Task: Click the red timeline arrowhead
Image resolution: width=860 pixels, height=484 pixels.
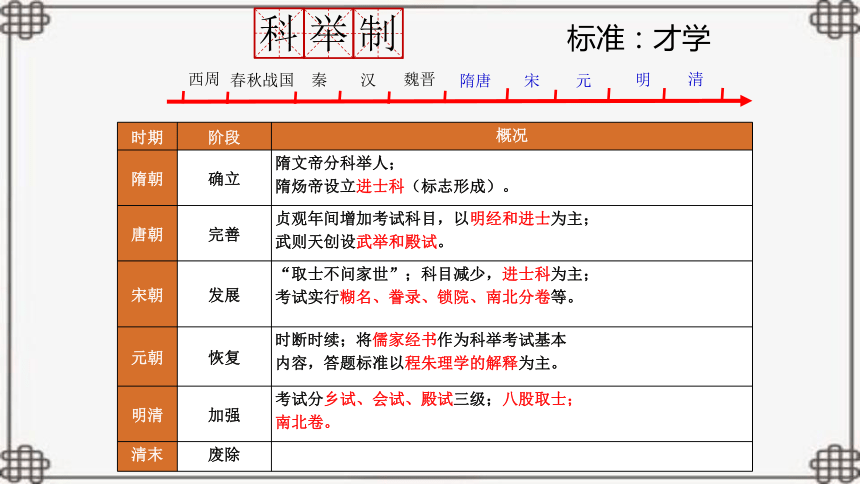Action: (x=745, y=100)
